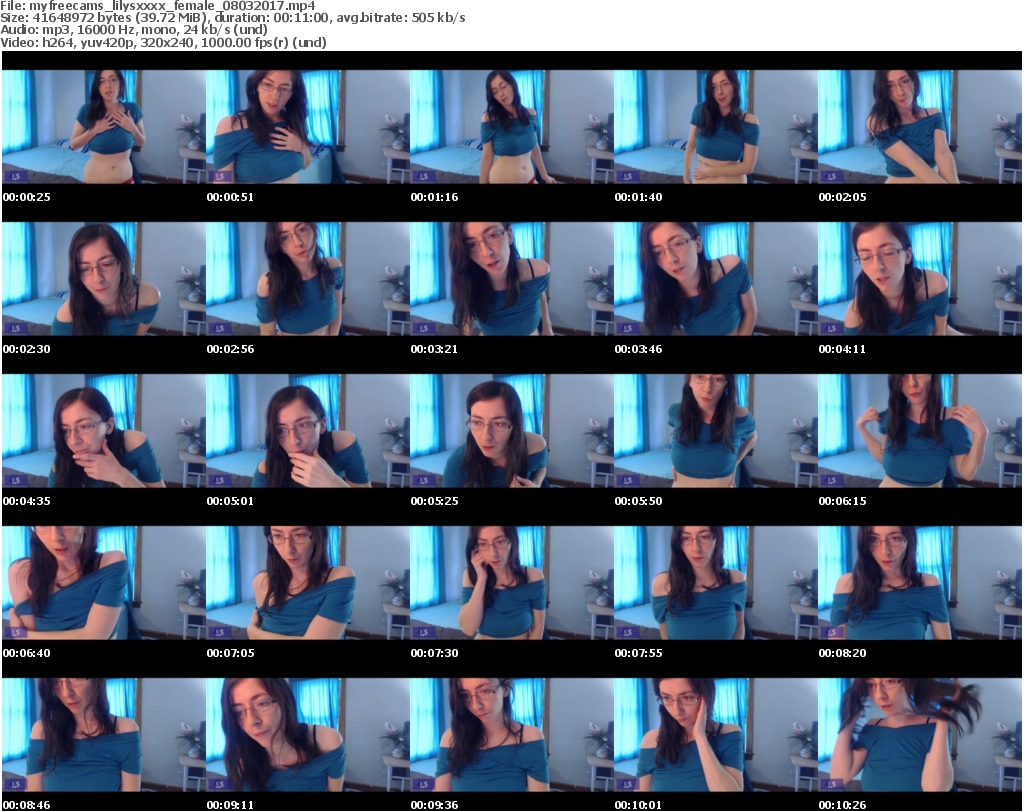This screenshot has height=811, width=1024.
Task: Click the '00:05:25' timestamp label
Action: click(x=434, y=501)
